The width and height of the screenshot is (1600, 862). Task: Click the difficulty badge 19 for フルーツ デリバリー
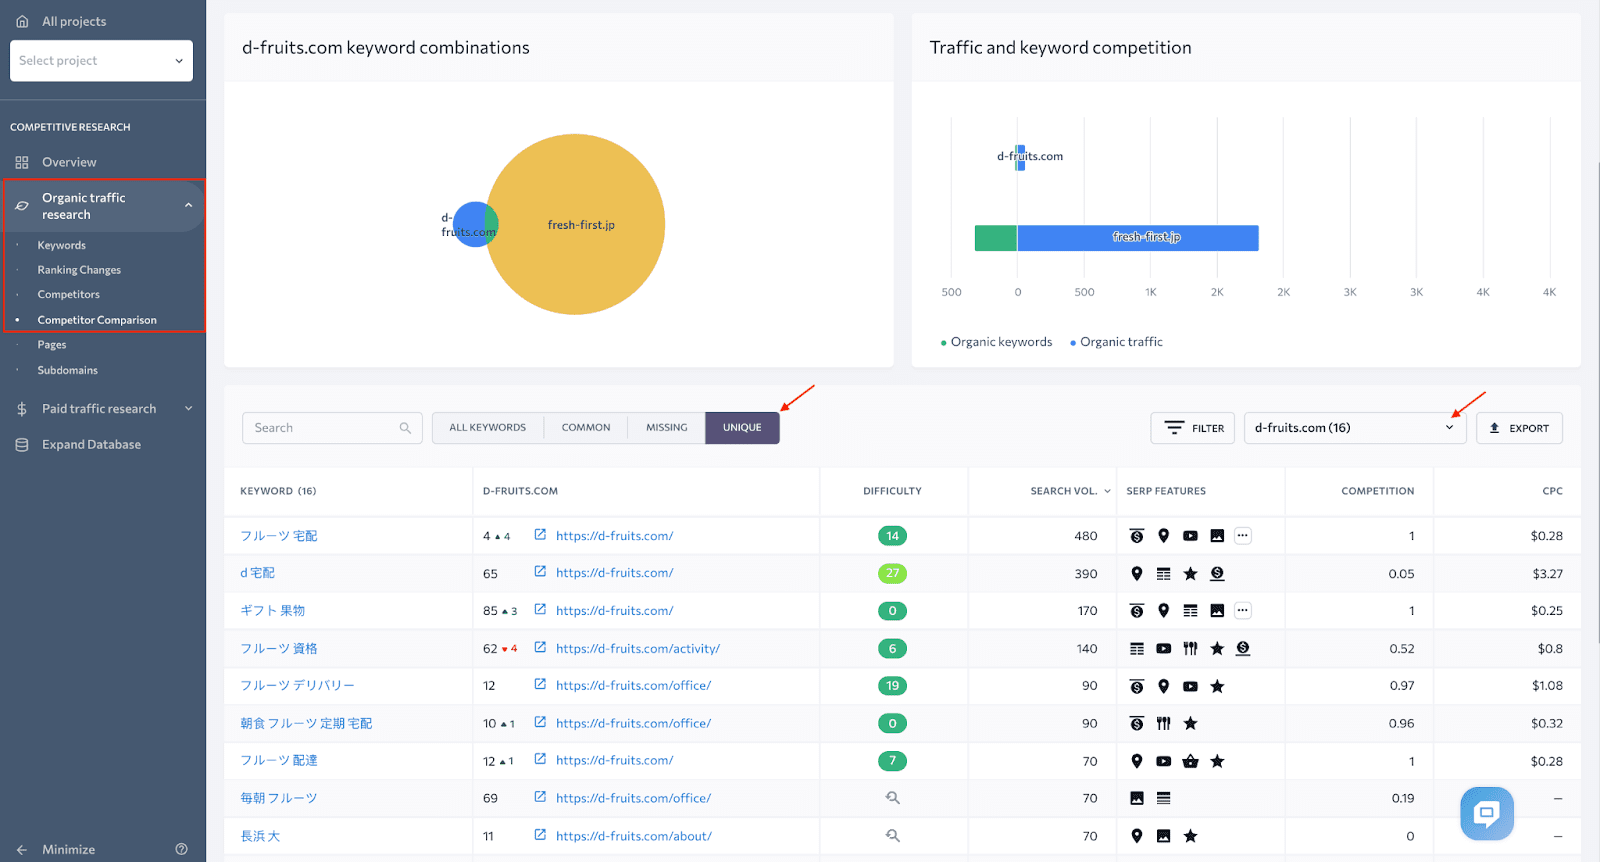coord(892,686)
